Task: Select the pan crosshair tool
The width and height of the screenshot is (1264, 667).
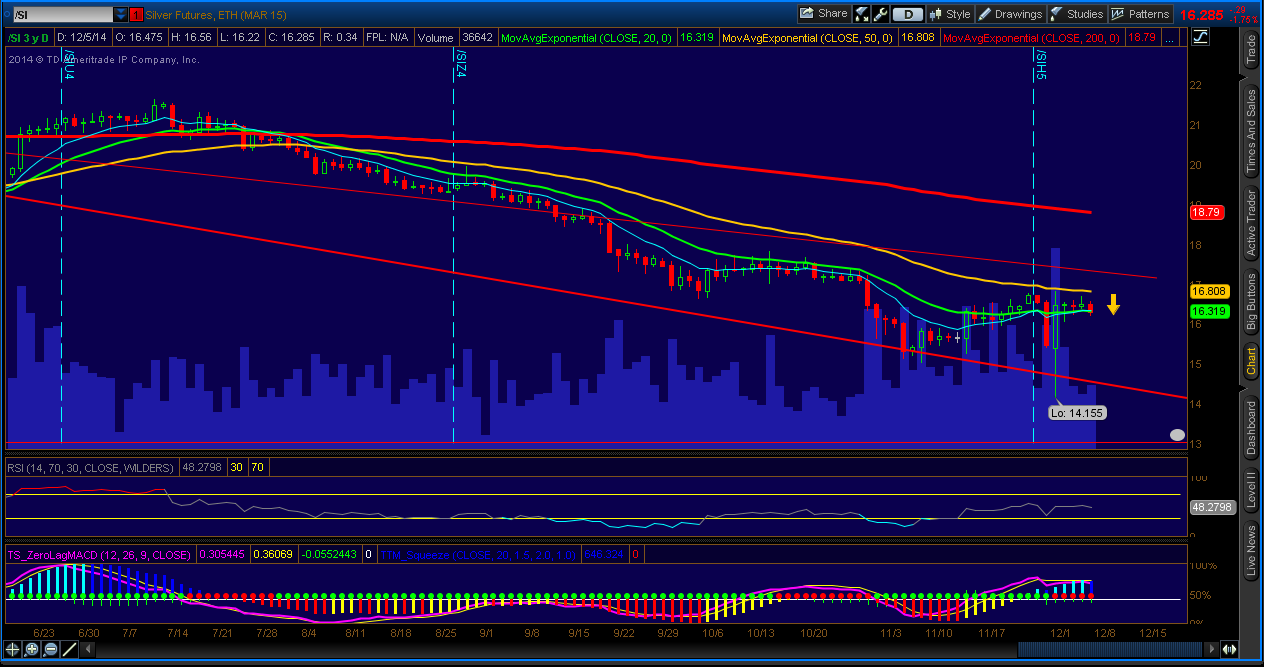Action: tap(13, 649)
